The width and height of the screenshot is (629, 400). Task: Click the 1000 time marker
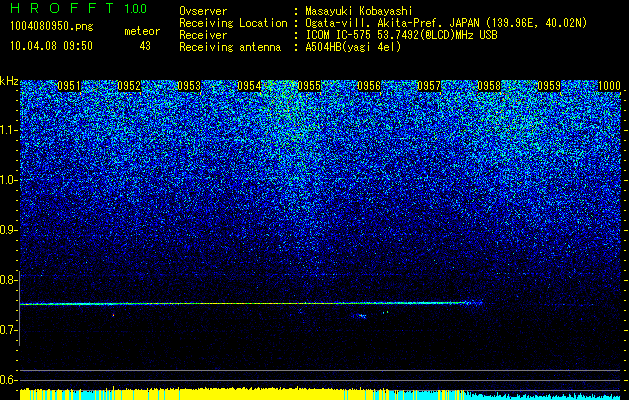(609, 86)
